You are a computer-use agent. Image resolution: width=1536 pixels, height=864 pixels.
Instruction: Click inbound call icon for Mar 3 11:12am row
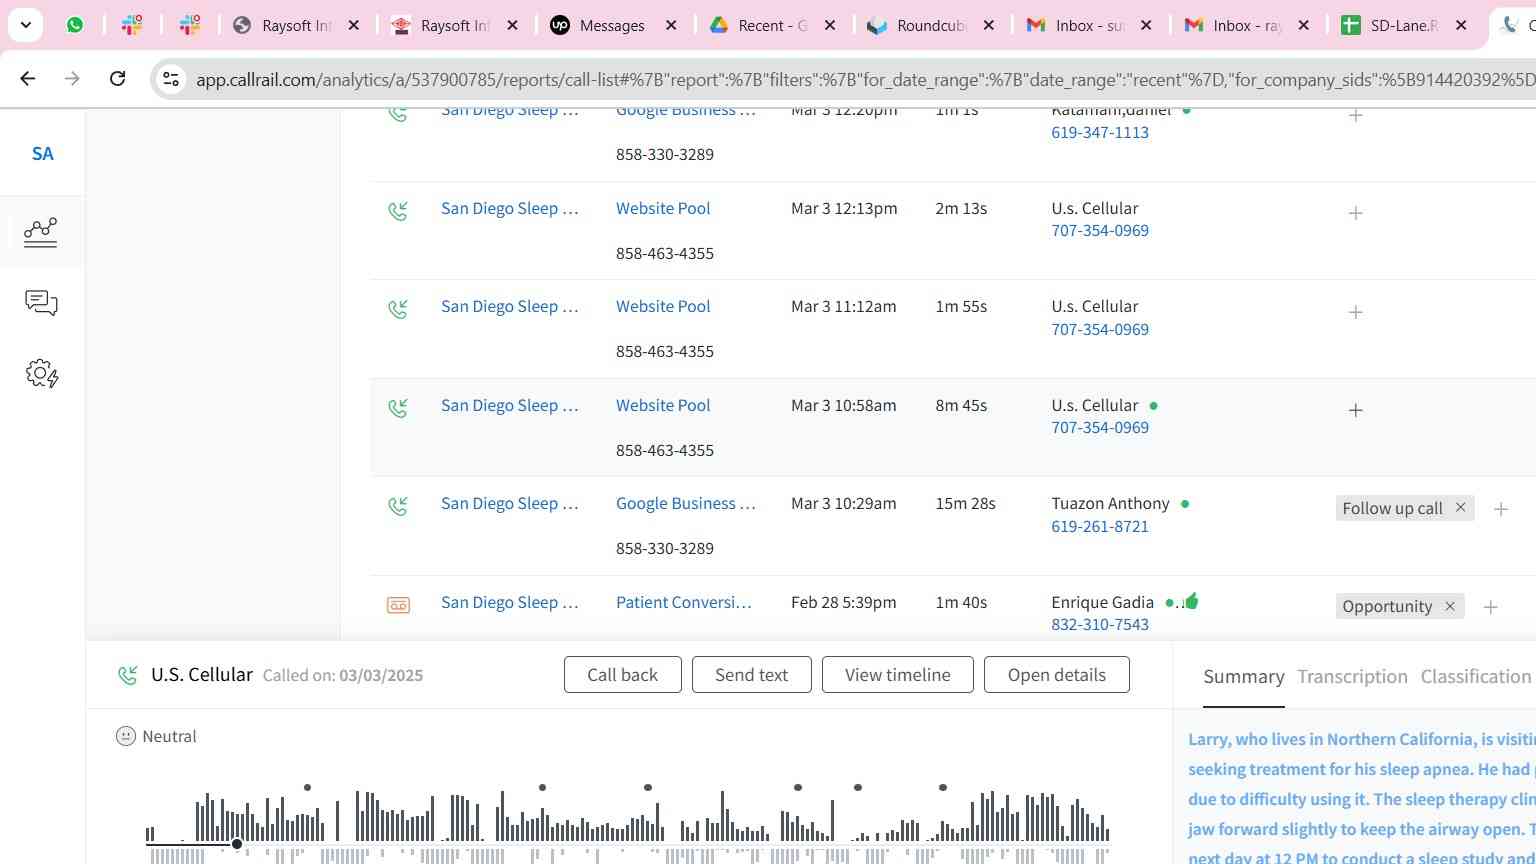[398, 310]
